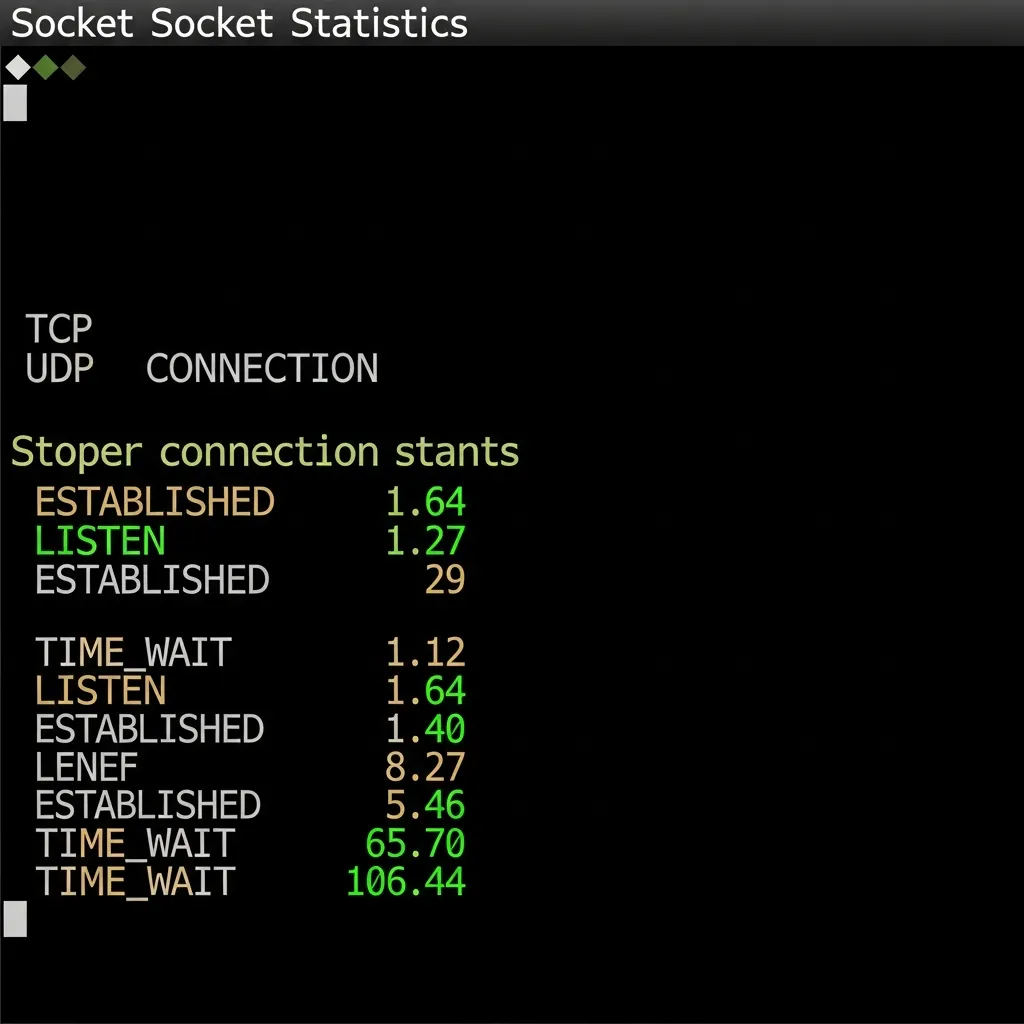The height and width of the screenshot is (1024, 1024).
Task: Click the LISTEN state entry showing 1.27
Action: [x=98, y=541]
